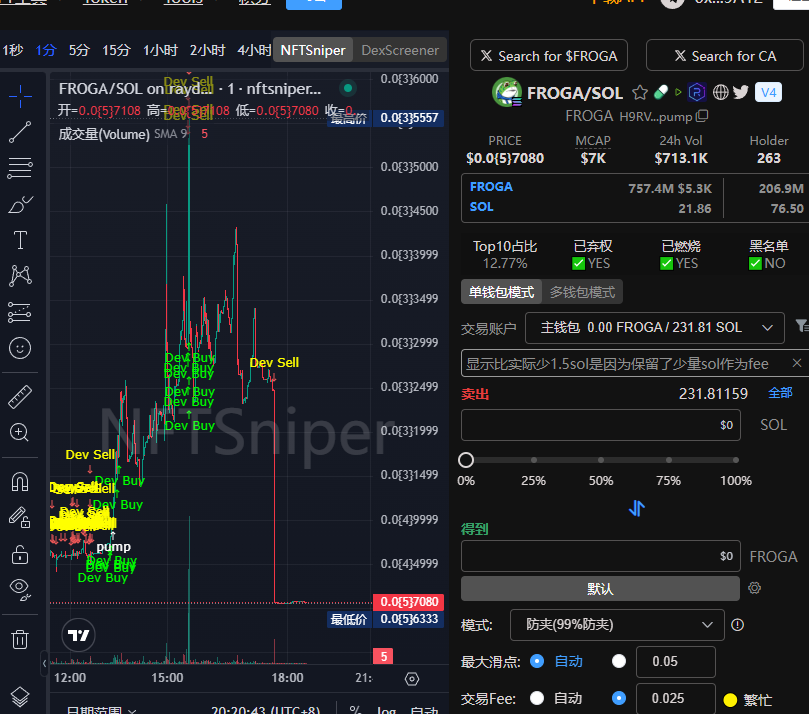Screen dimensions: 809x714
Task: Select the trend line drawing tool
Action: [x=20, y=132]
